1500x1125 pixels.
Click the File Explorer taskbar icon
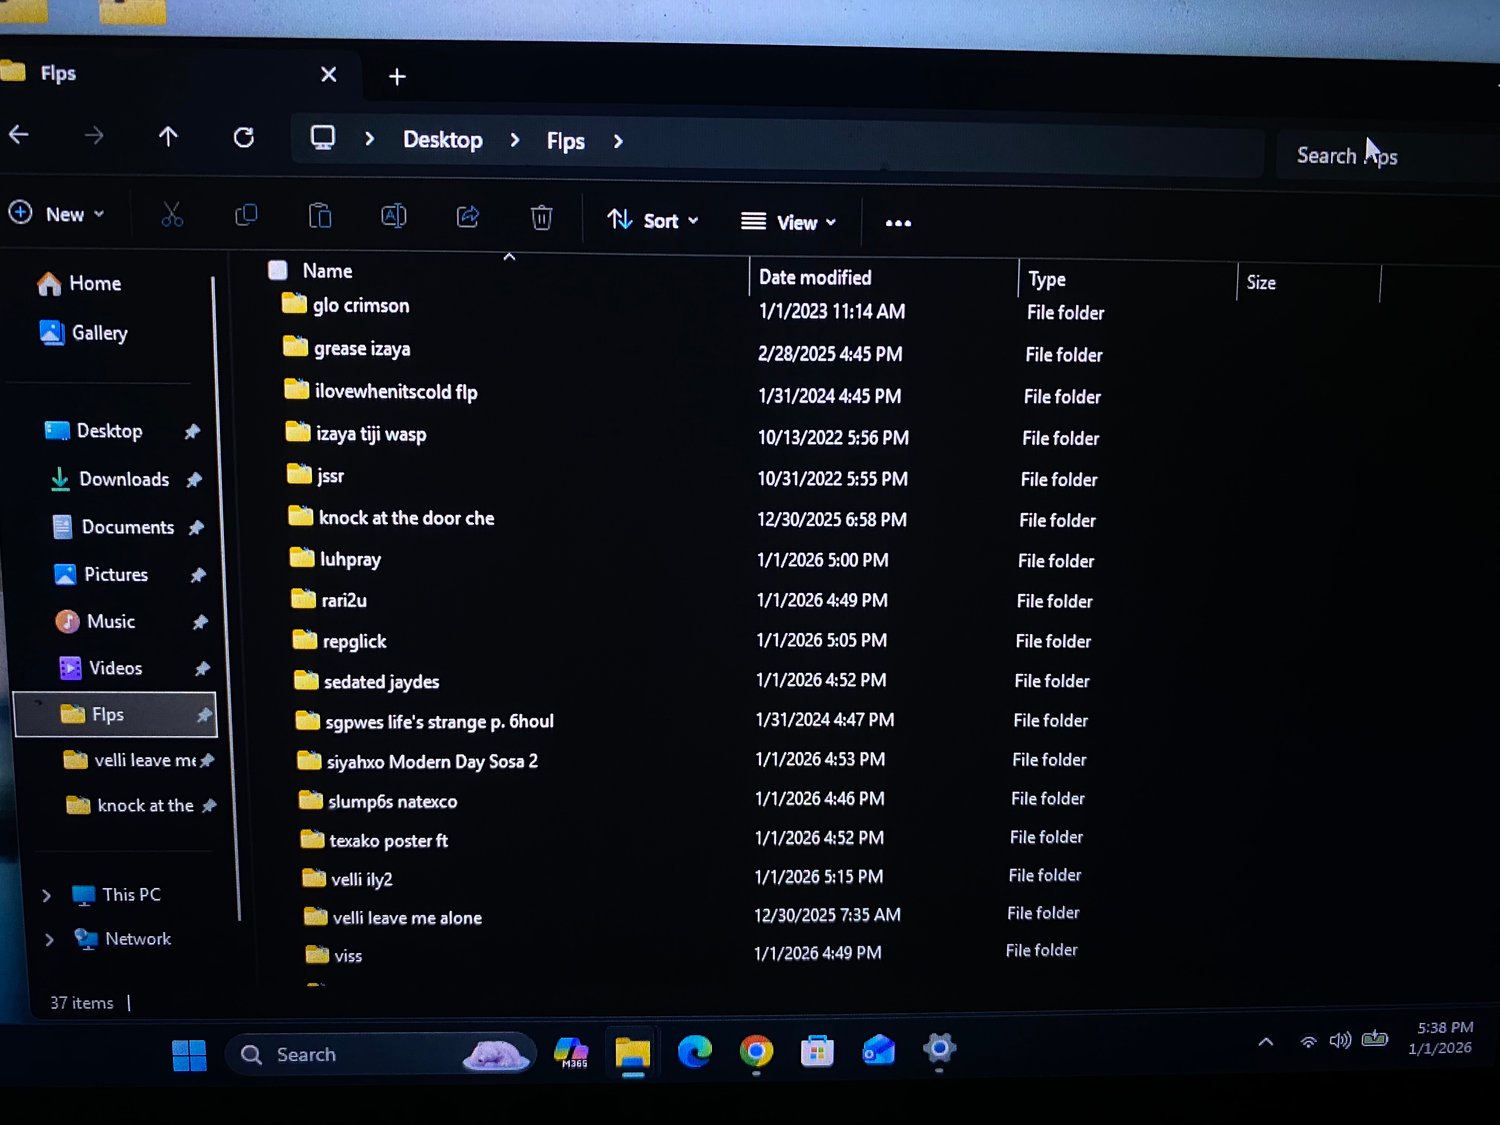coord(632,1052)
